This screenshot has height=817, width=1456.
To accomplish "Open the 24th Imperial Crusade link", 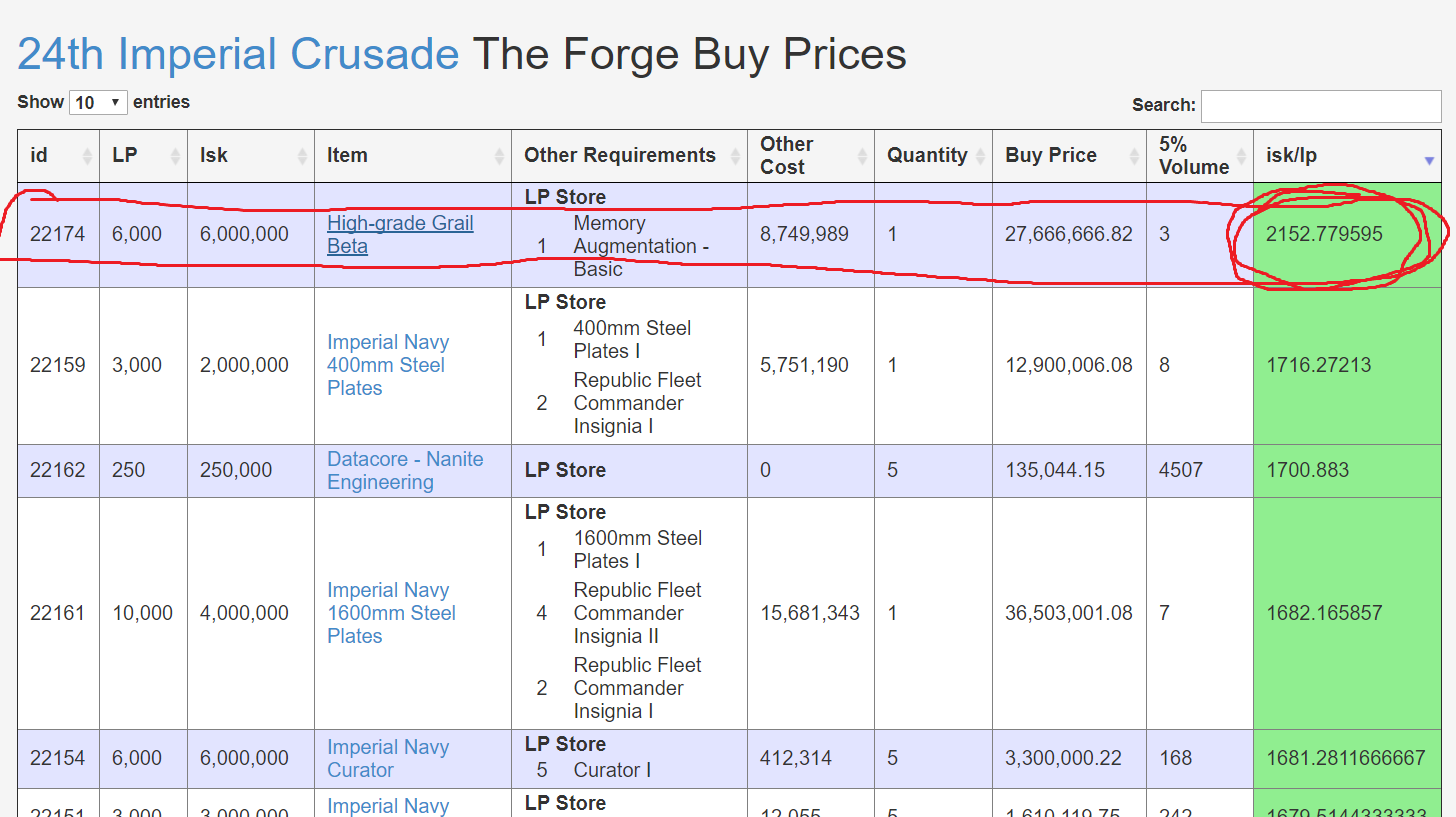I will 238,53.
